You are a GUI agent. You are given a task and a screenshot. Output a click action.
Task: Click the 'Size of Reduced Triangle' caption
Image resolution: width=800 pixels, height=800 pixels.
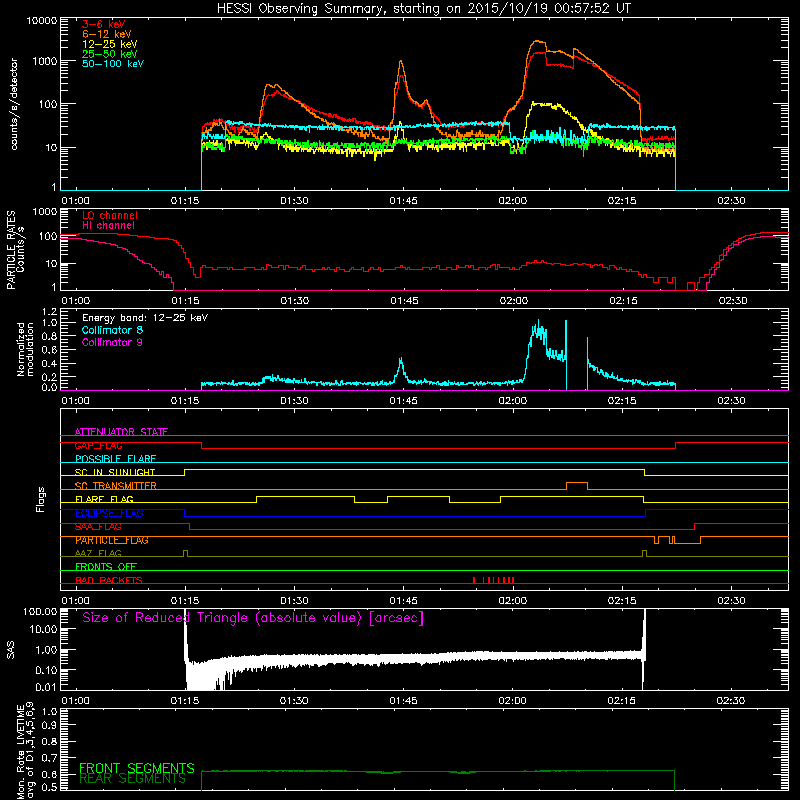[x=253, y=618]
